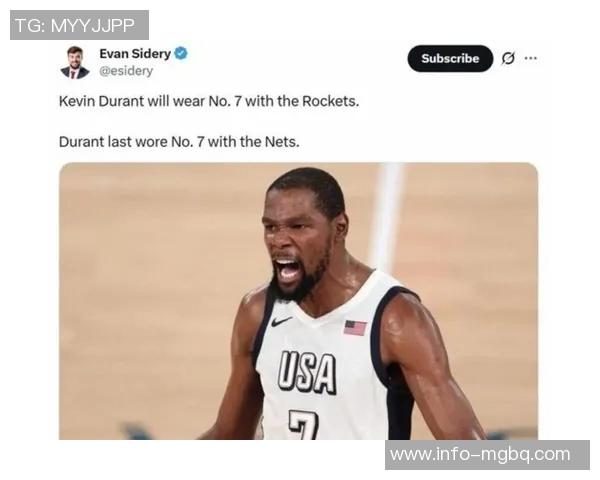Viewport: 600px width, 480px height.
Task: Click the USA lettering on the jersey
Action: 307,372
